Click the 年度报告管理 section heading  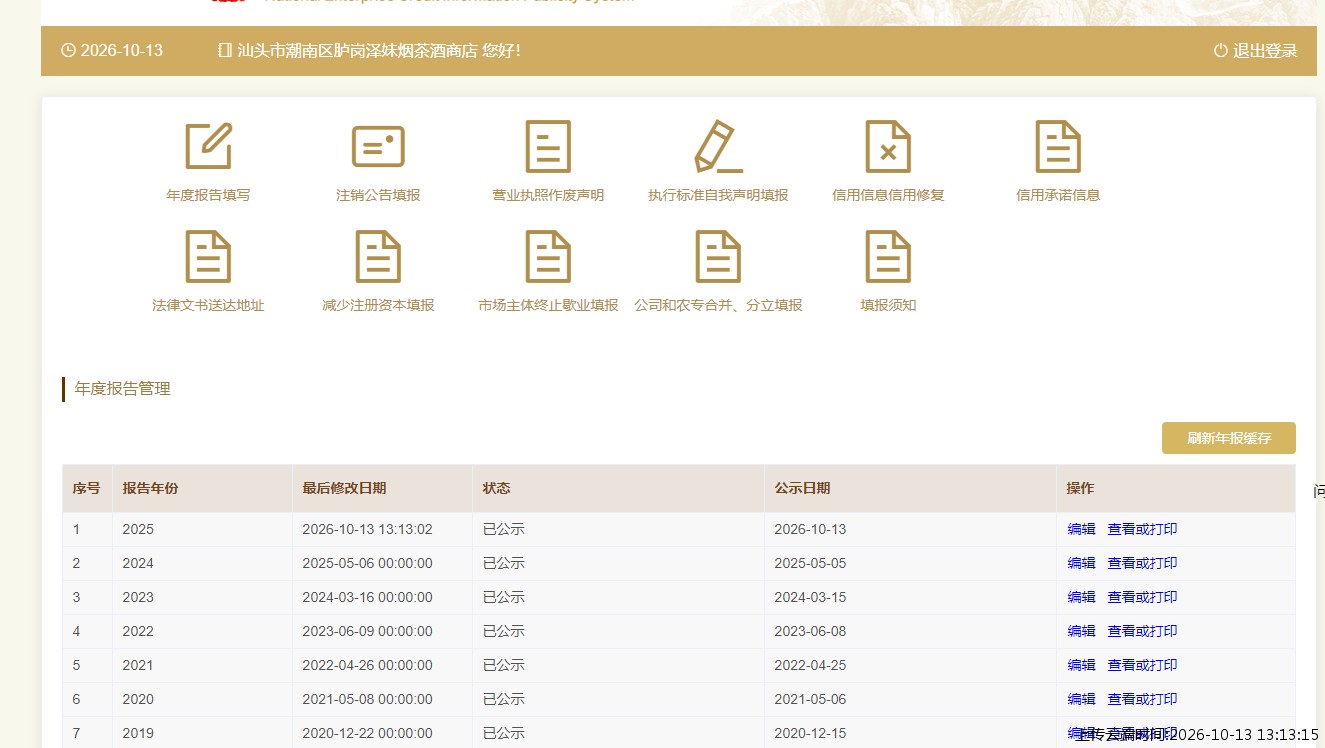123,389
